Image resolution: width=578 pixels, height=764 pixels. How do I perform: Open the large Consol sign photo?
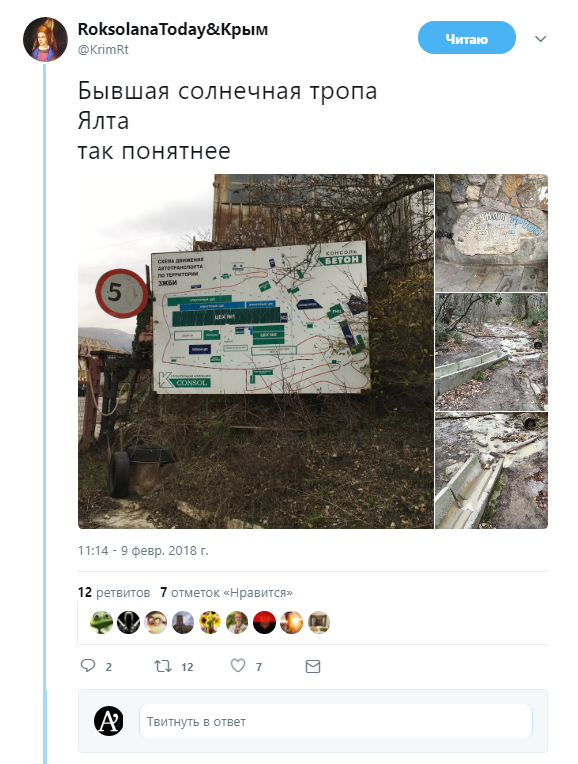pos(256,351)
